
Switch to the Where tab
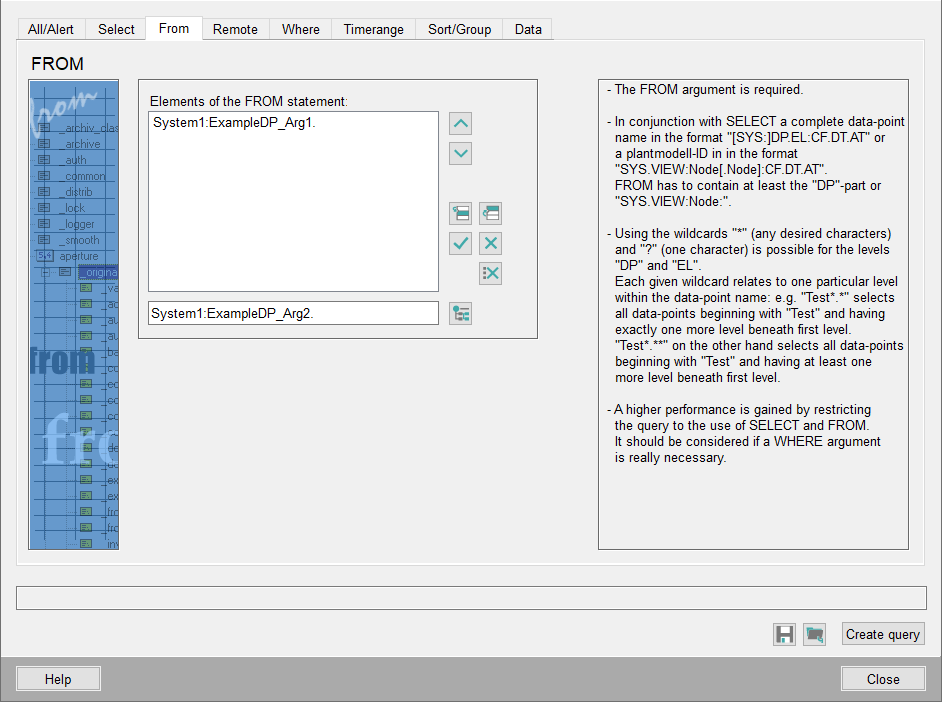(300, 29)
